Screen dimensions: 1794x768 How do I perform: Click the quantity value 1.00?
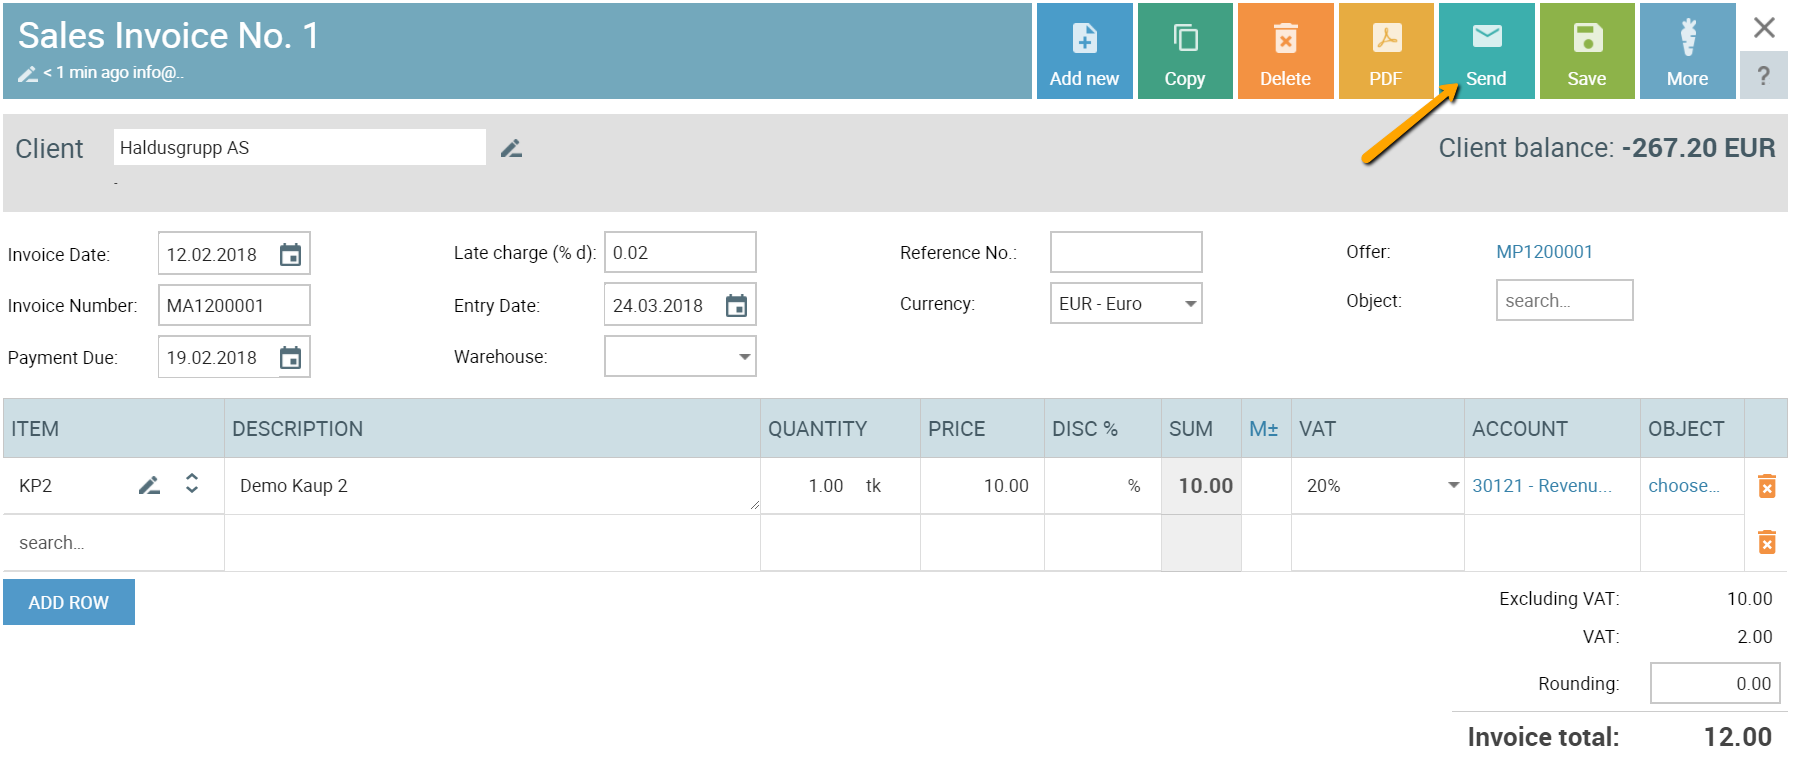pyautogui.click(x=826, y=485)
